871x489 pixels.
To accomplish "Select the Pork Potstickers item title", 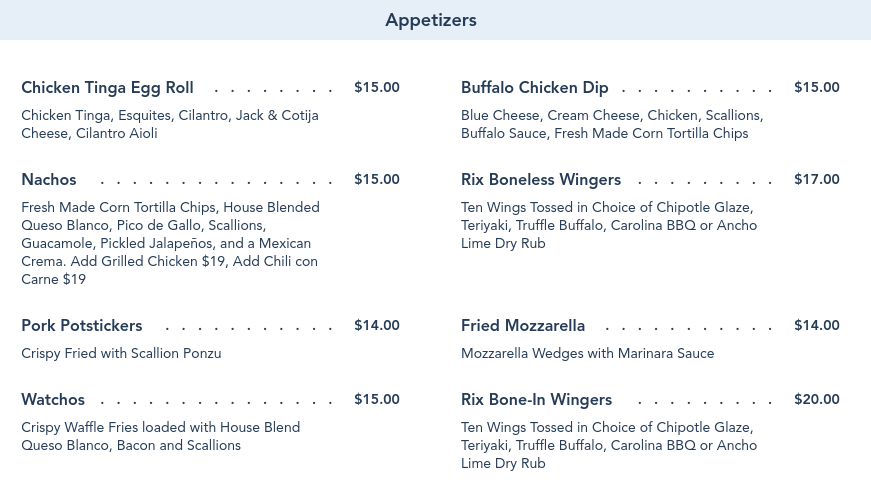I will tap(82, 326).
